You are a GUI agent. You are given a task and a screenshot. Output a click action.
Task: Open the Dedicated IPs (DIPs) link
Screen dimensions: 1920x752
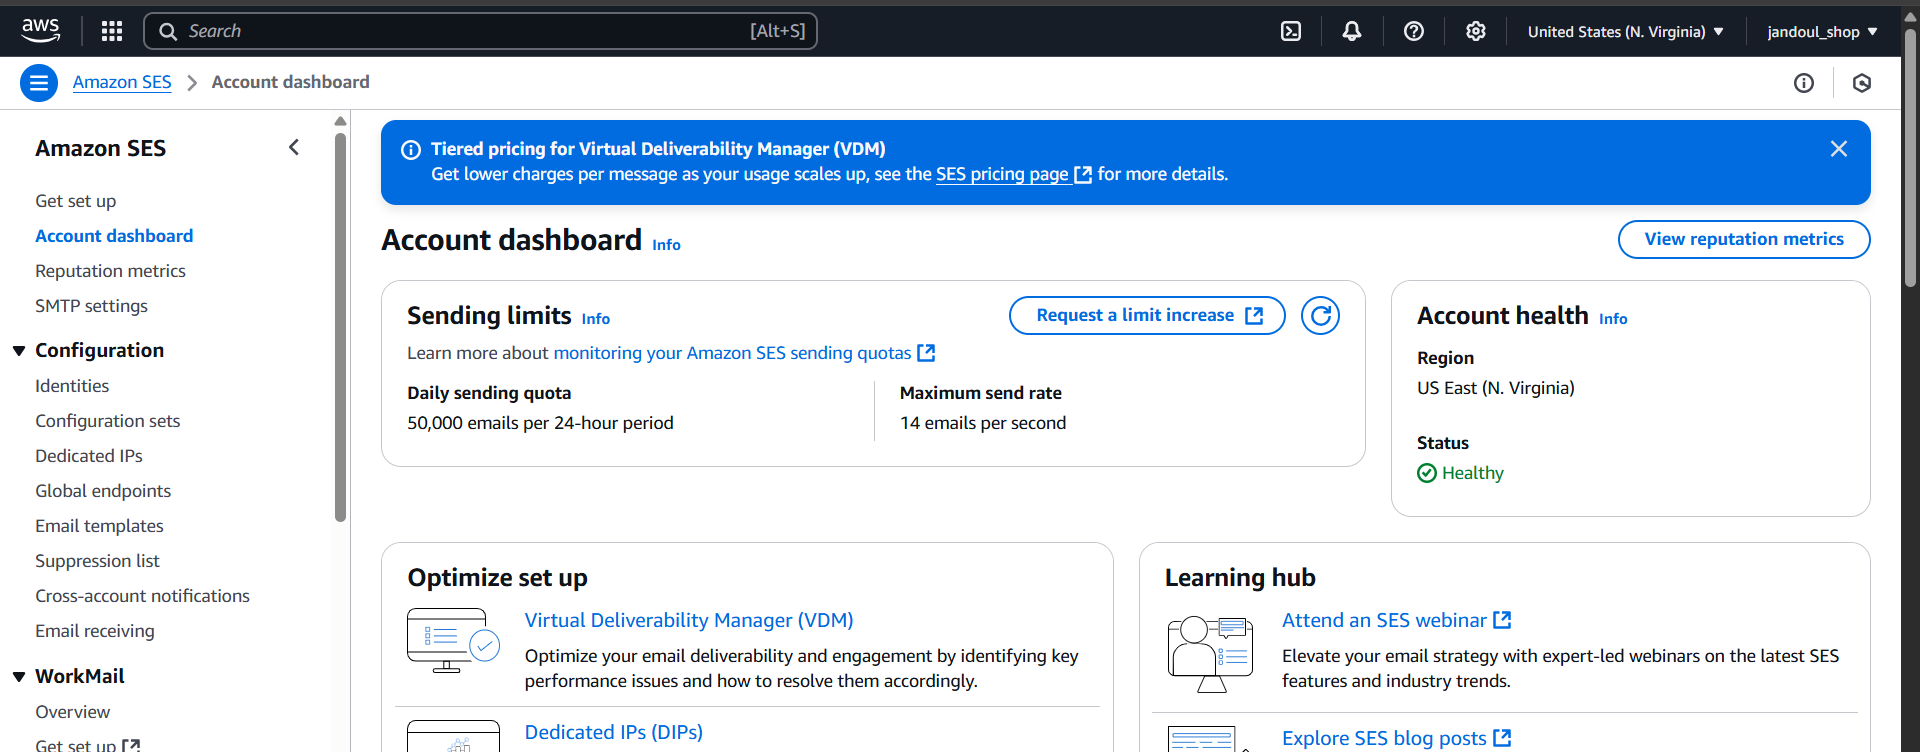pos(614,732)
